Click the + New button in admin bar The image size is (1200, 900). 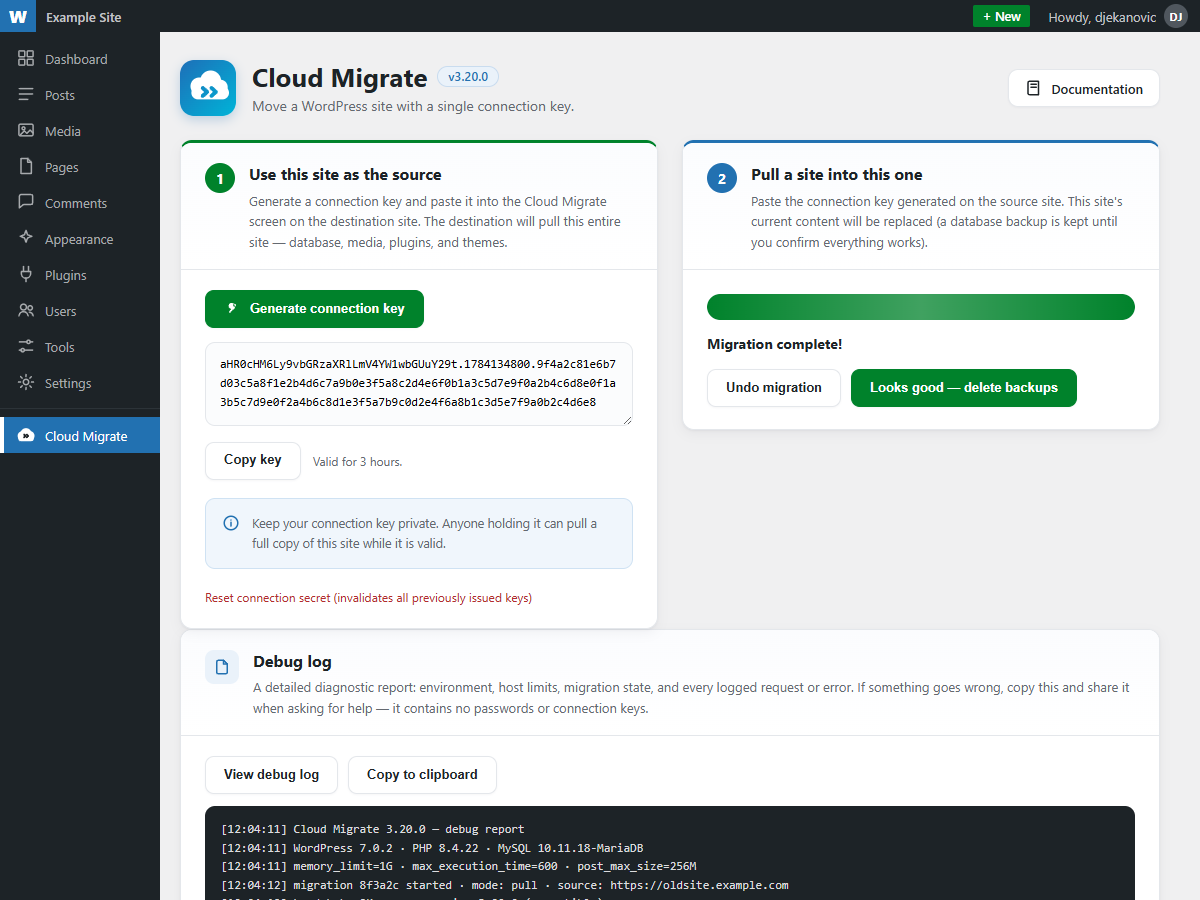coord(1001,16)
